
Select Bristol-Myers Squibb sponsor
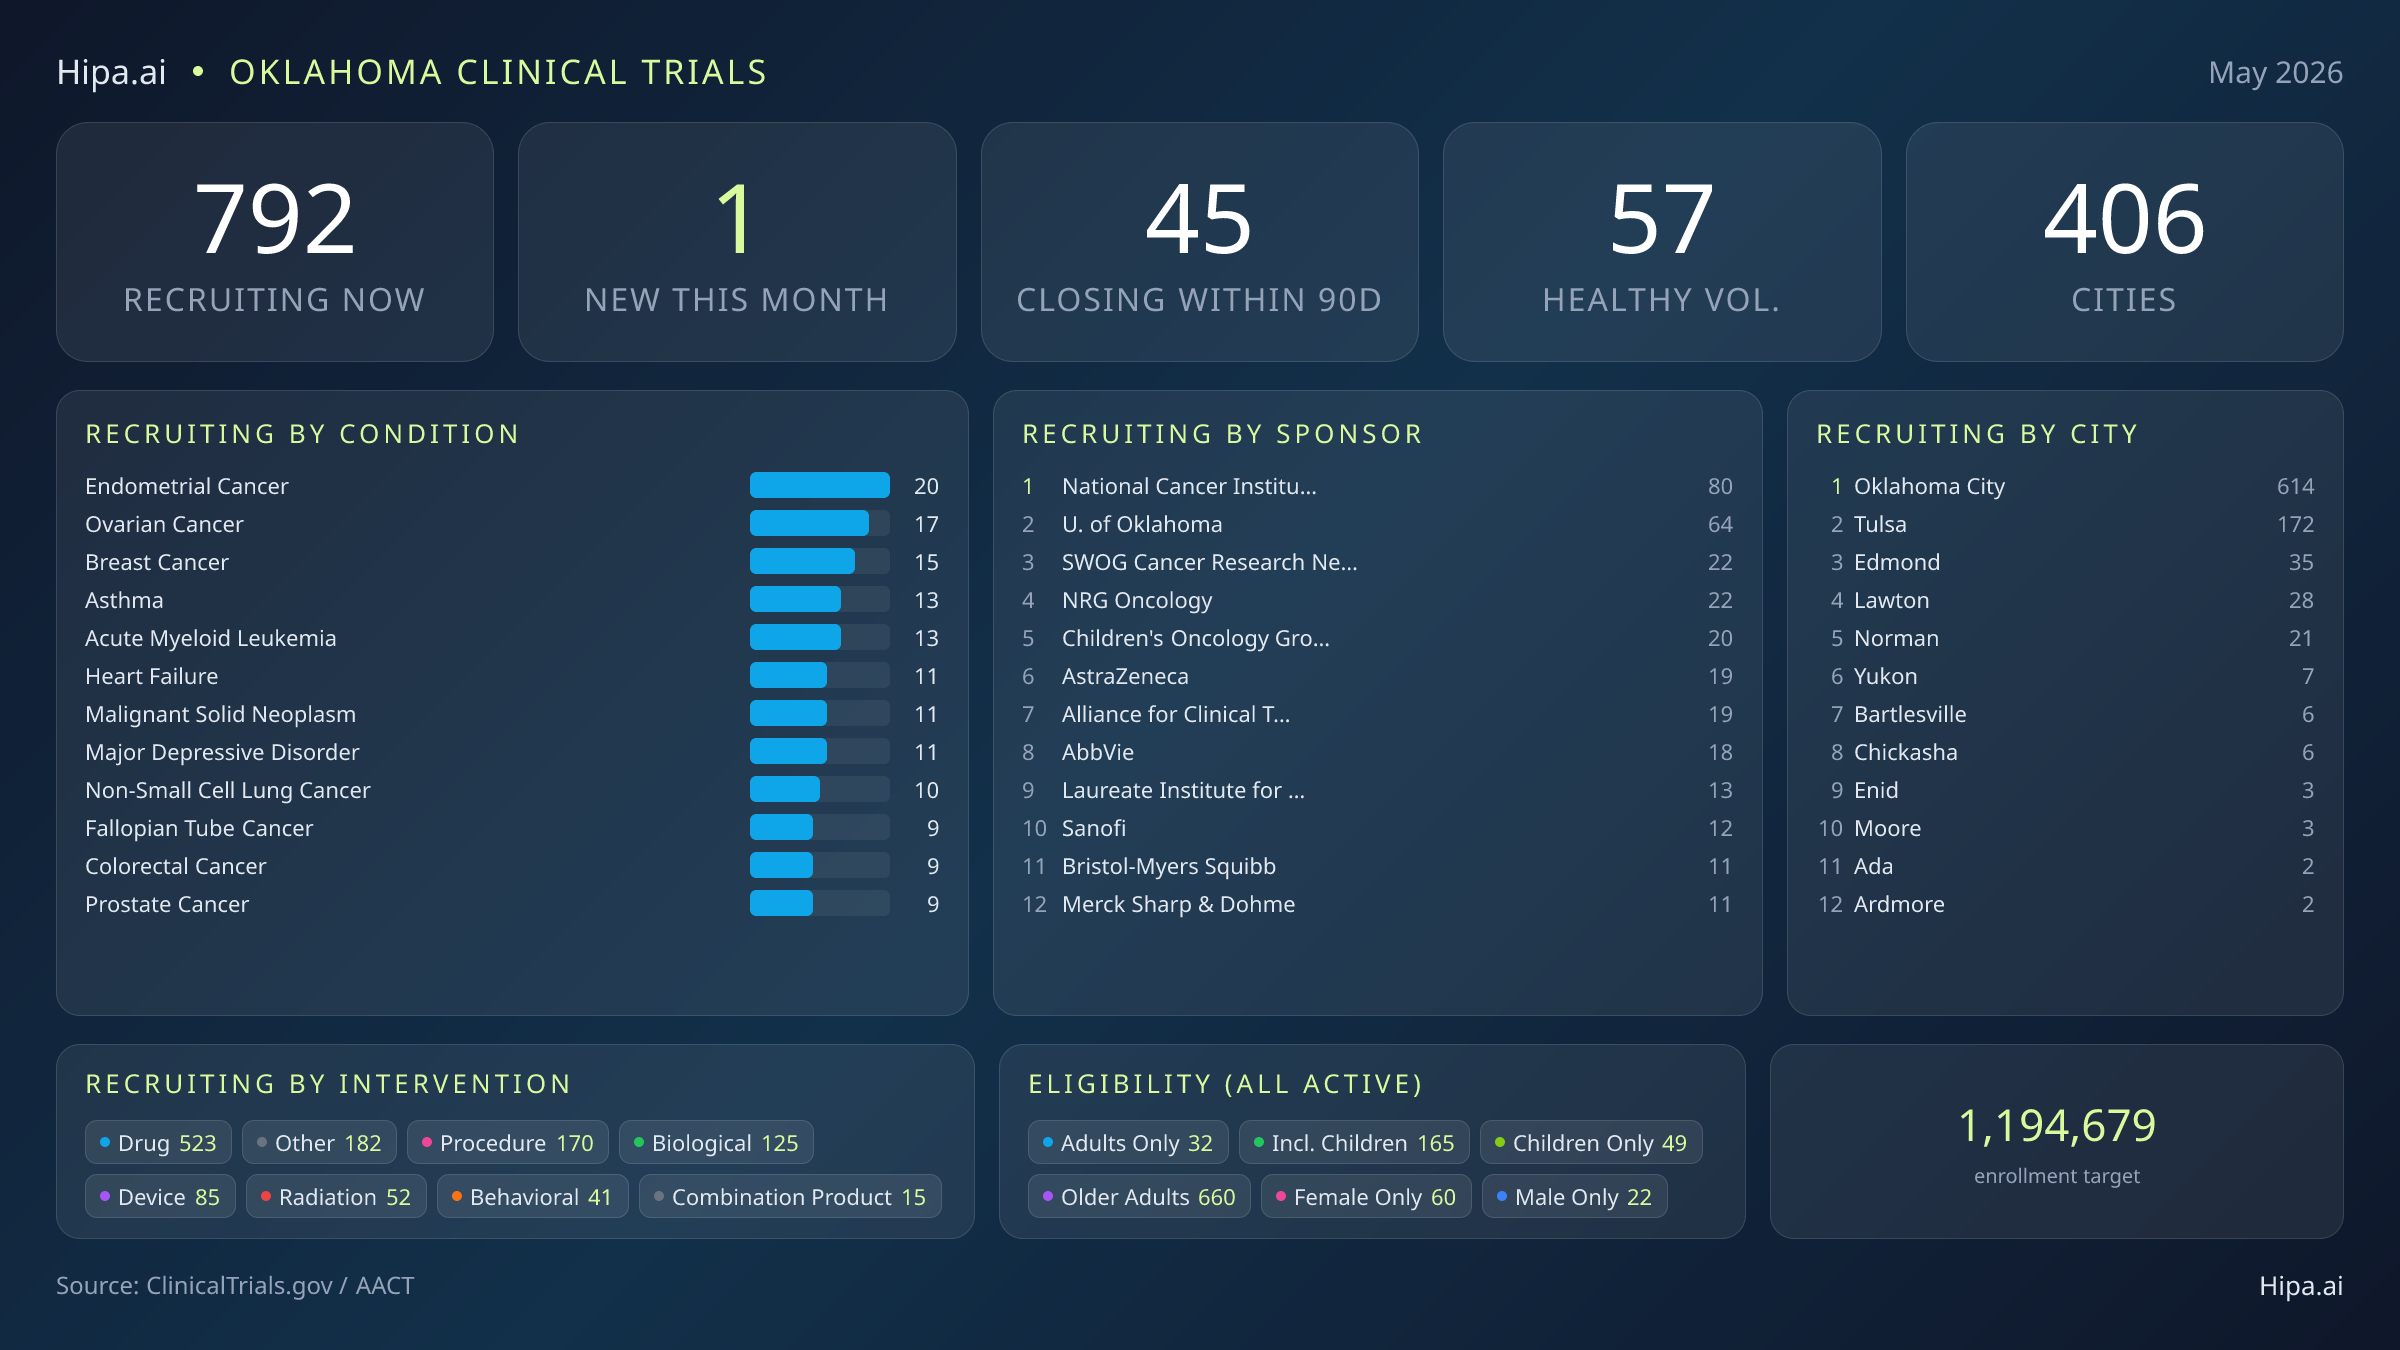(1377, 866)
